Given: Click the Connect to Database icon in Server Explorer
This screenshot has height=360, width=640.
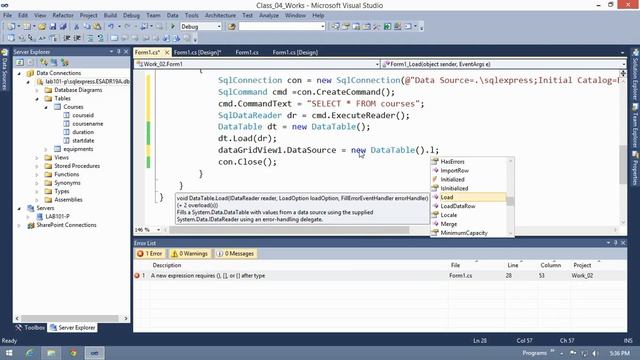Looking at the screenshot, I should [x=44, y=62].
